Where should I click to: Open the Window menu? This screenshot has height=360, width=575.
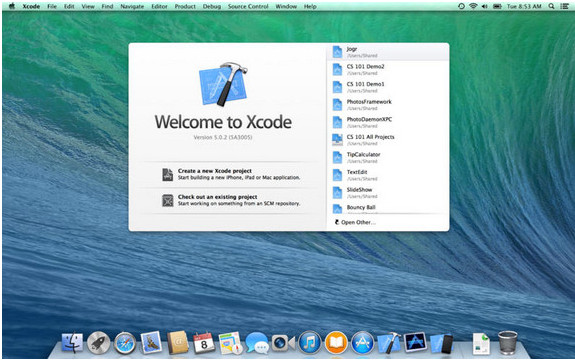click(286, 6)
